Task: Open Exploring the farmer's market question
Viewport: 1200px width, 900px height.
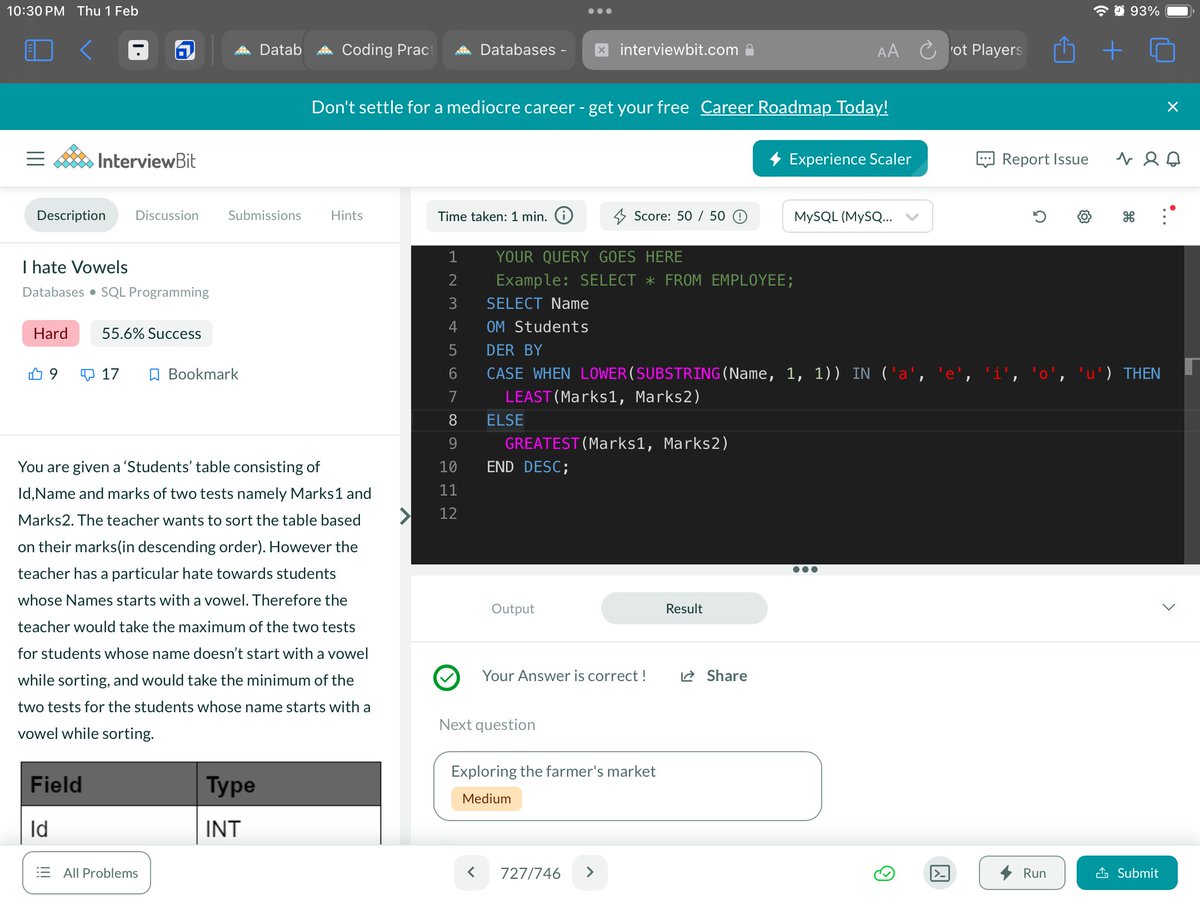Action: (x=627, y=786)
